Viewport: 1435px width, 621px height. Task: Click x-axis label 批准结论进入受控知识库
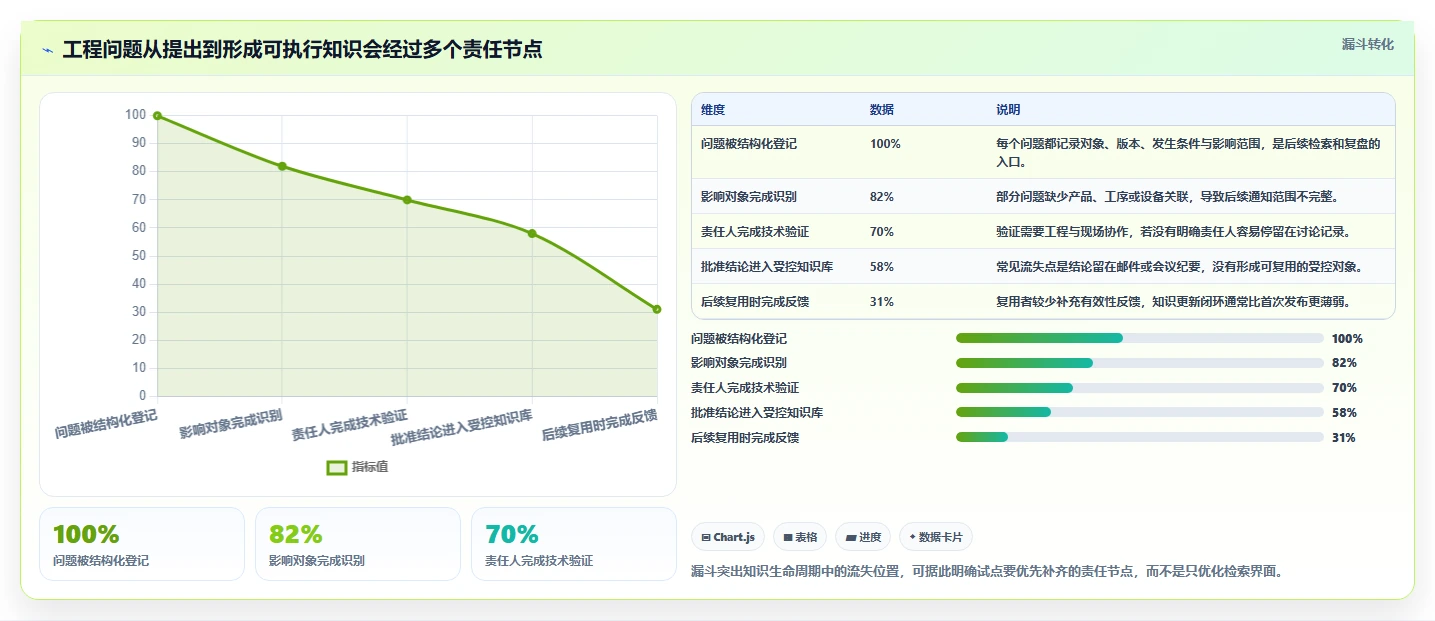(x=462, y=427)
